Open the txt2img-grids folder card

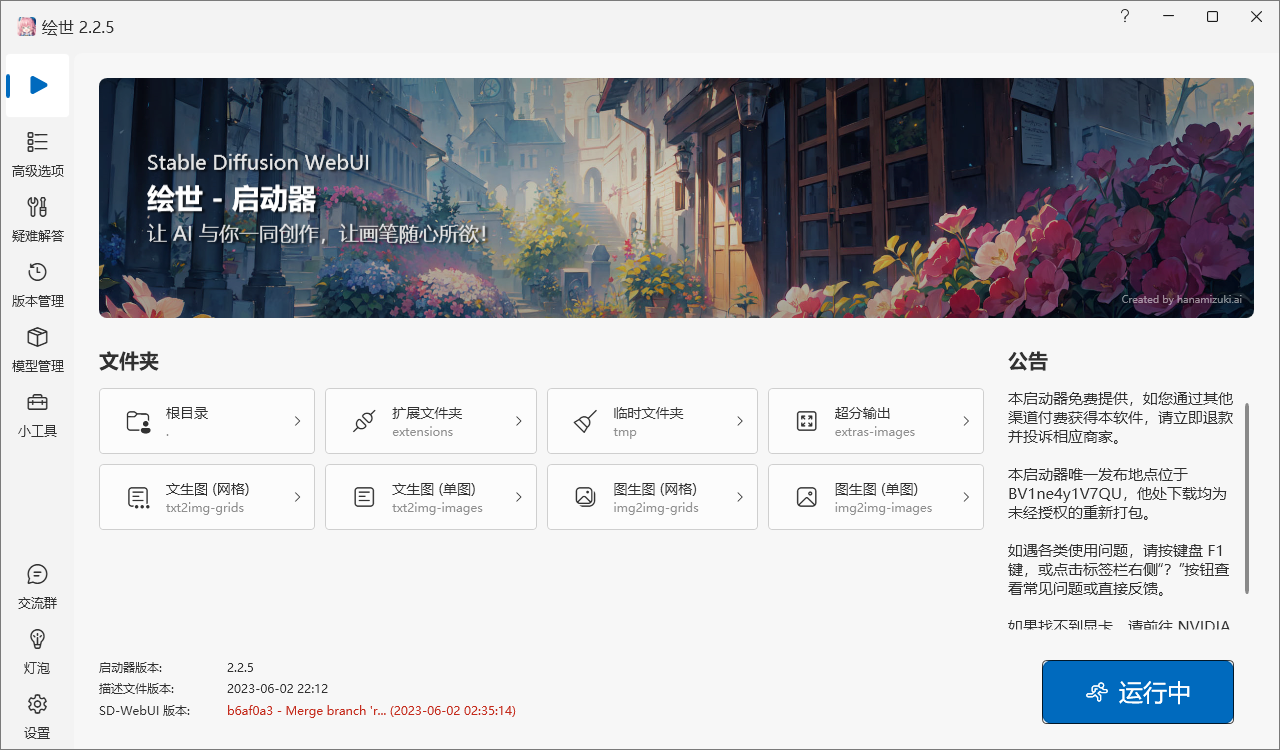tap(207, 497)
